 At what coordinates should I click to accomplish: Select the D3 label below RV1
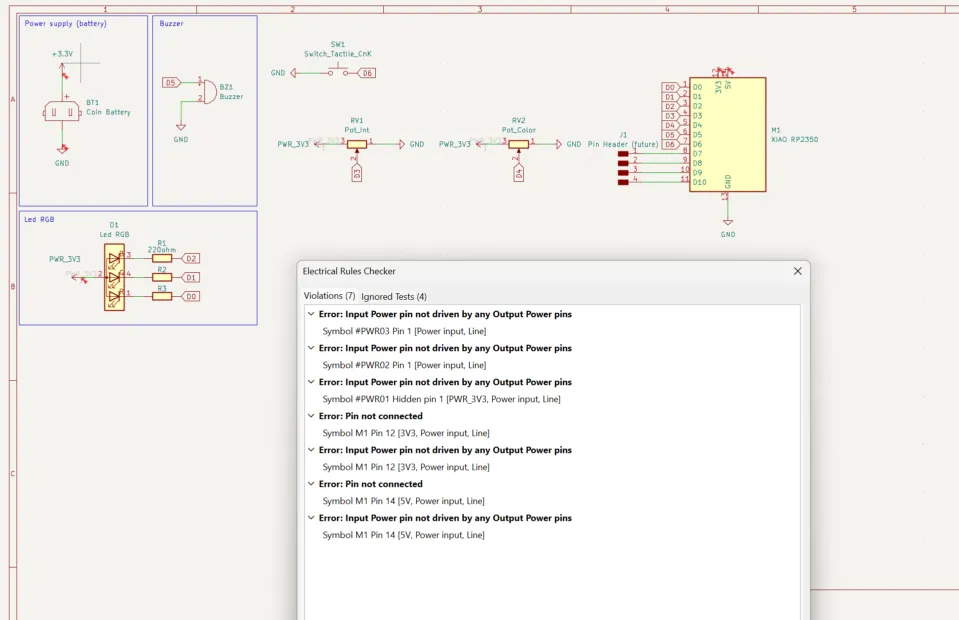coord(357,173)
